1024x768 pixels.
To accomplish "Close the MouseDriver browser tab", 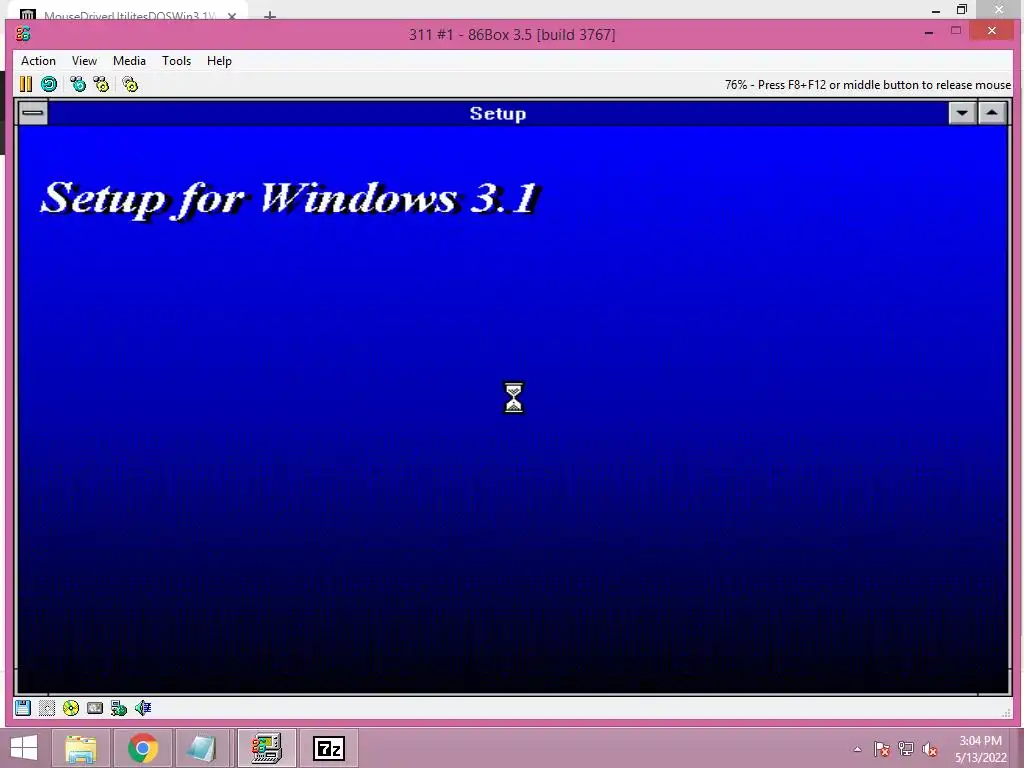I will [232, 16].
